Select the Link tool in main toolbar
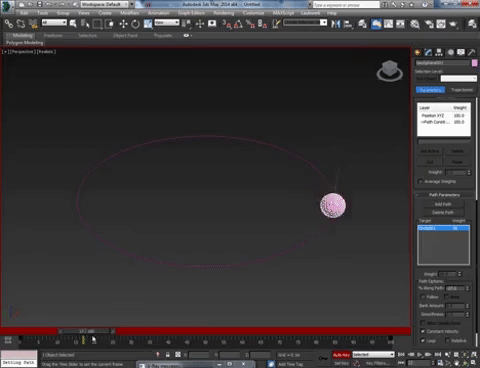The height and width of the screenshot is (368, 480). (9, 24)
